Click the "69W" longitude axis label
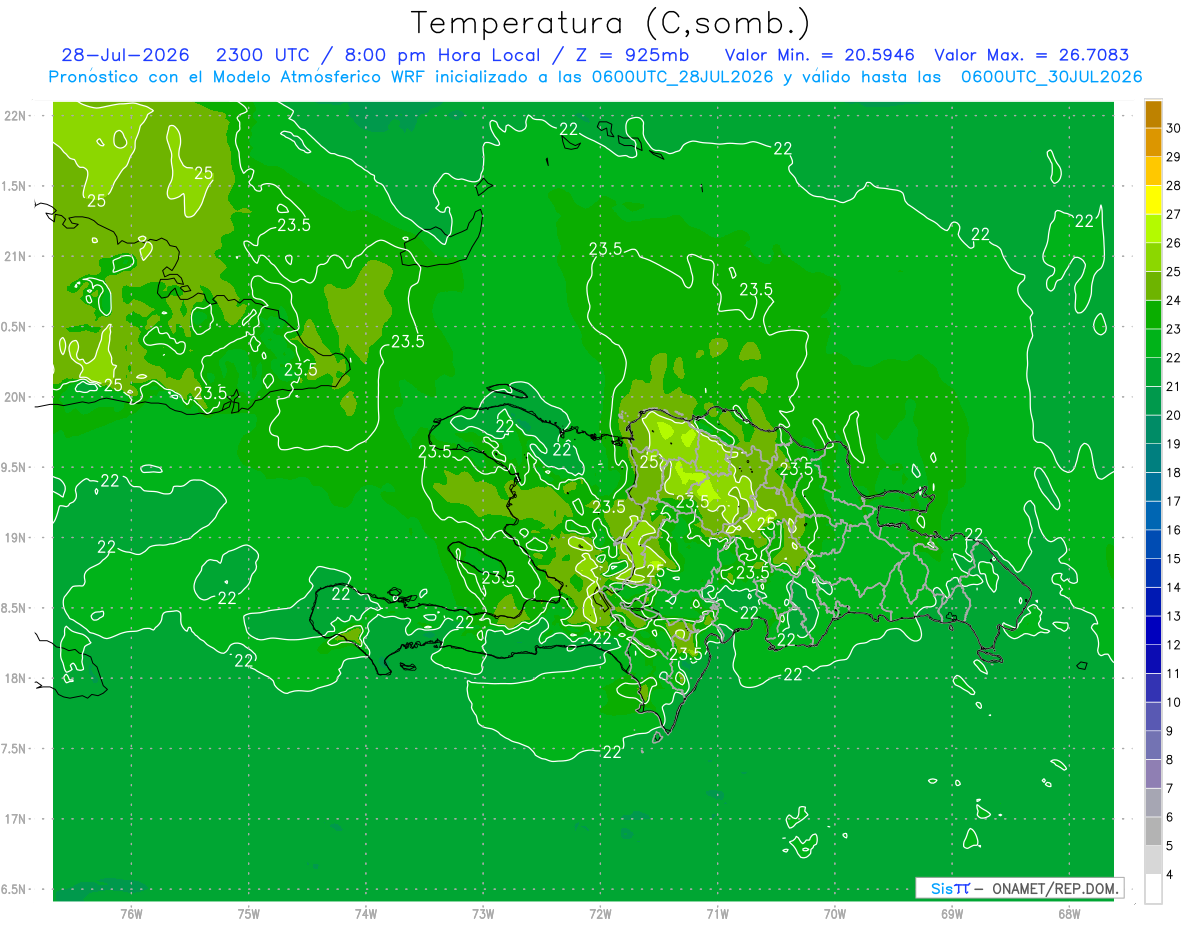The width and height of the screenshot is (1200, 927). 951,914
